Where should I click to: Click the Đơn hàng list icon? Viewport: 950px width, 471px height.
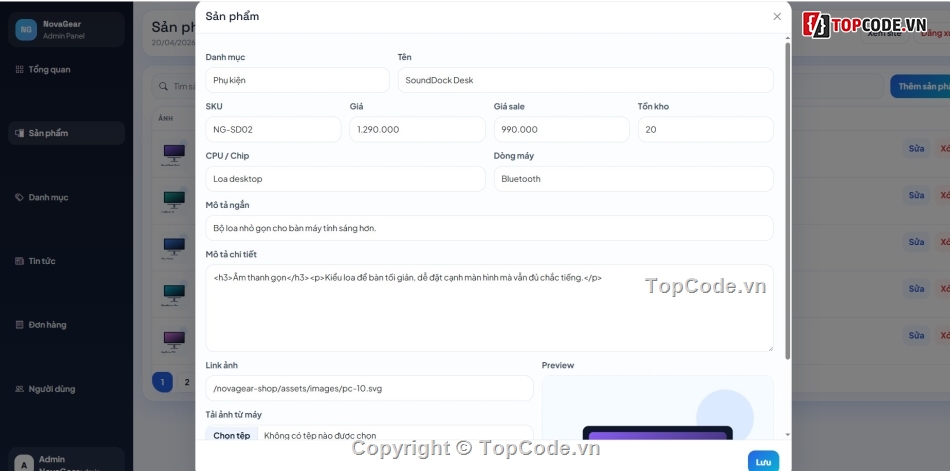(19, 325)
